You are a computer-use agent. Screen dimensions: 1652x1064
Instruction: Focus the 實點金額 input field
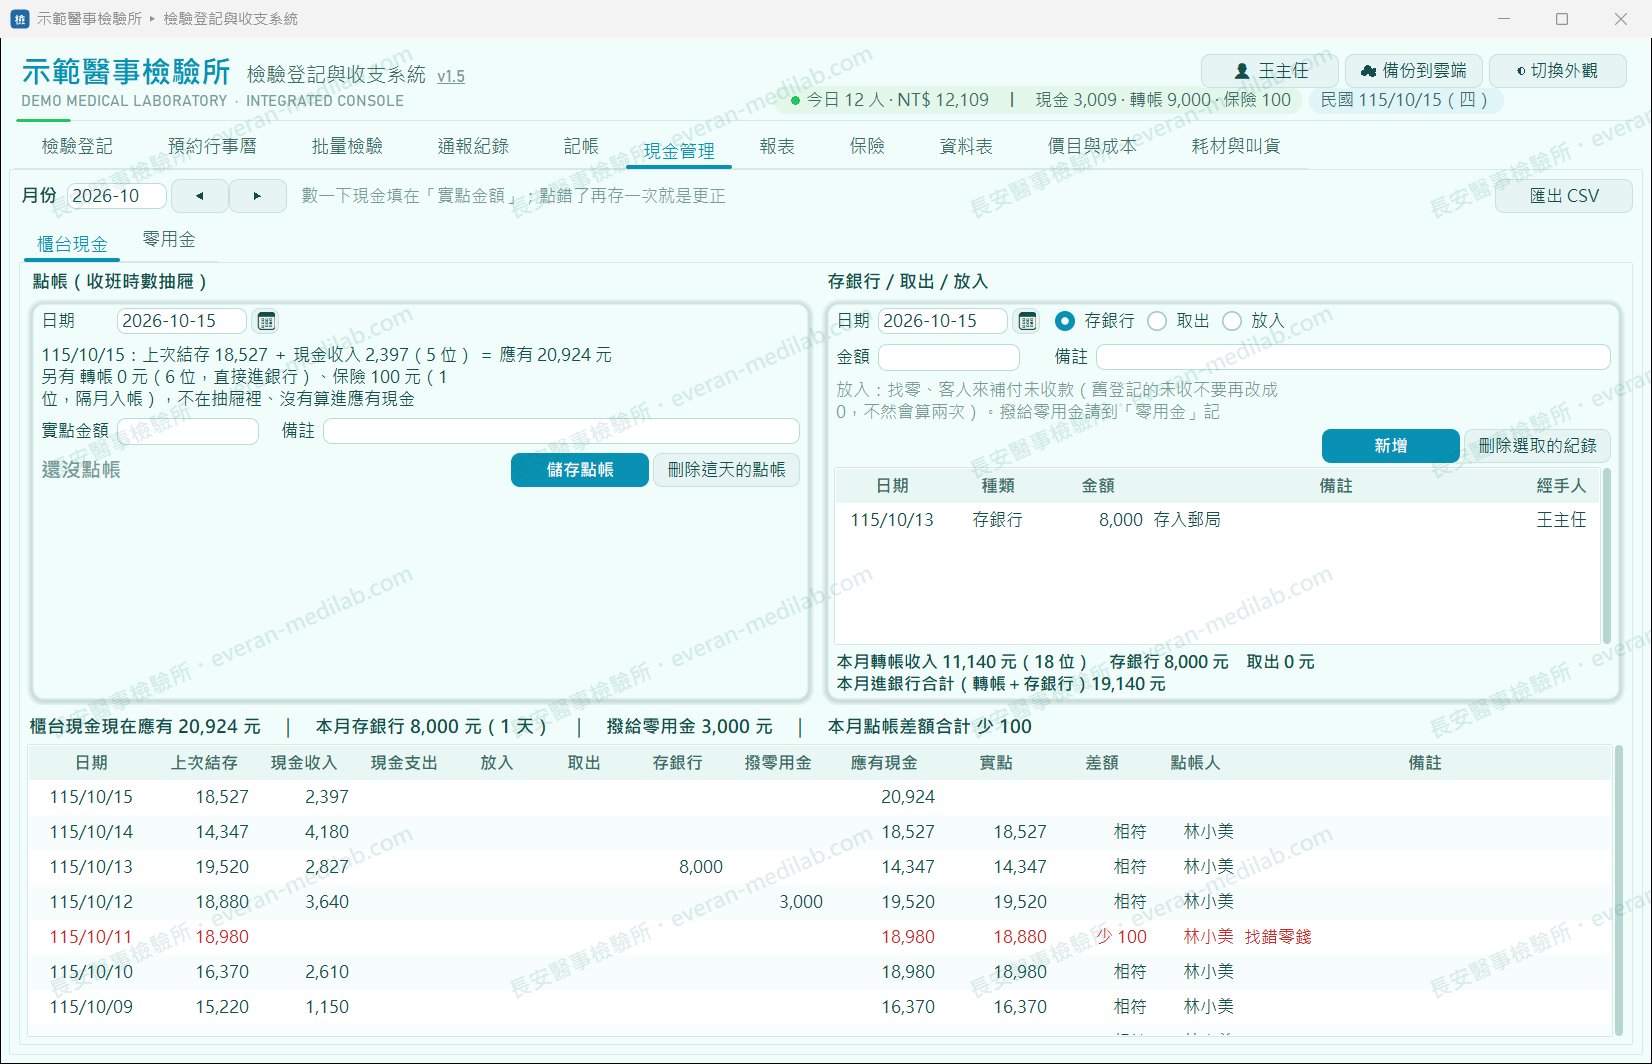coord(188,431)
